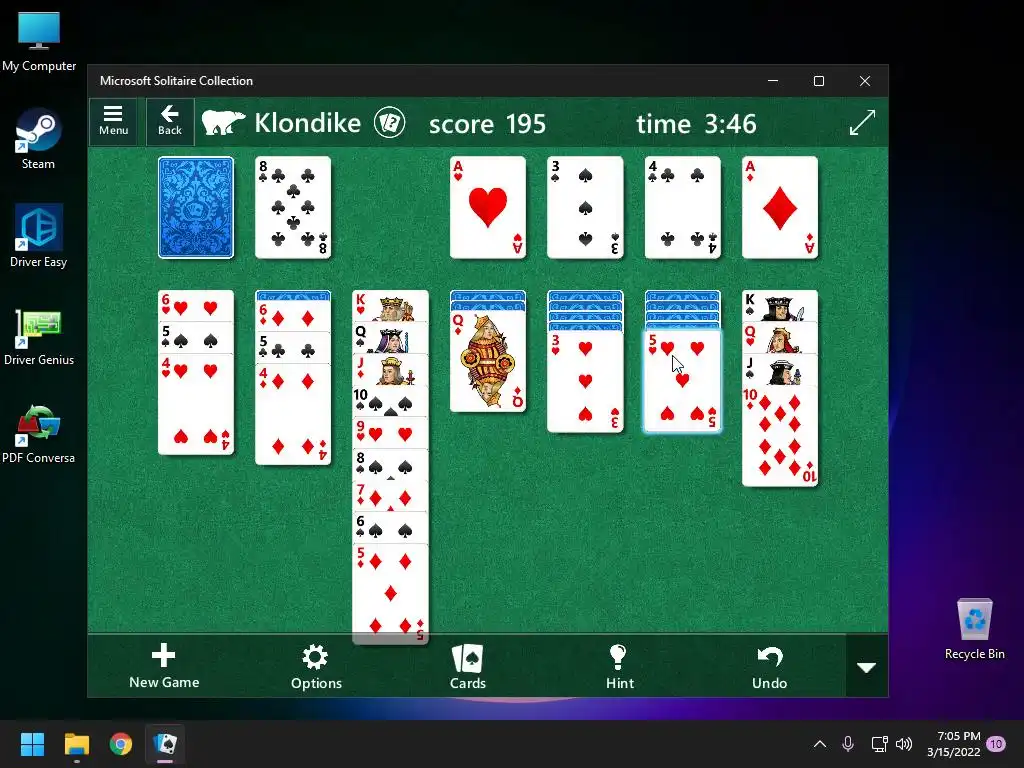Toggle full screen with diagonal arrows
The width and height of the screenshot is (1024, 768).
[x=862, y=123]
